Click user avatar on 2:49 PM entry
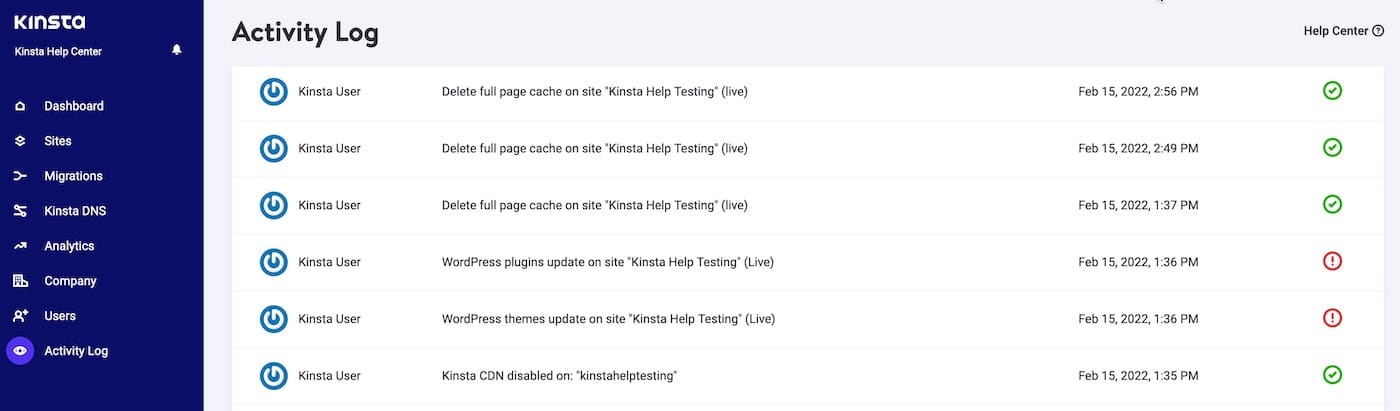The image size is (1400, 411). click(273, 148)
